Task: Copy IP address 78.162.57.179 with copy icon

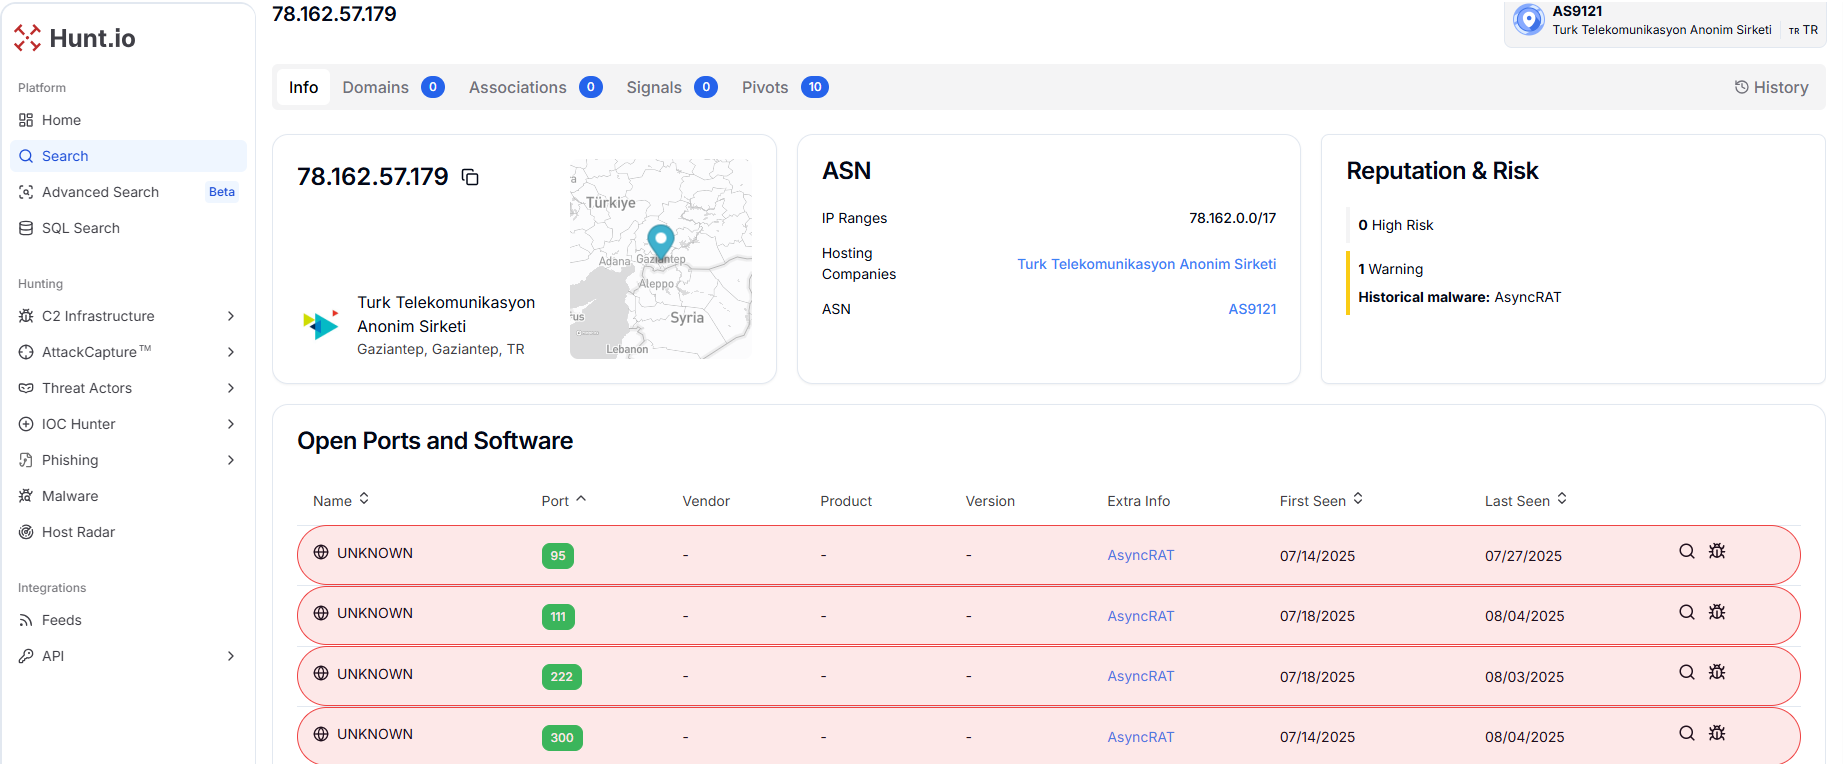Action: [470, 177]
